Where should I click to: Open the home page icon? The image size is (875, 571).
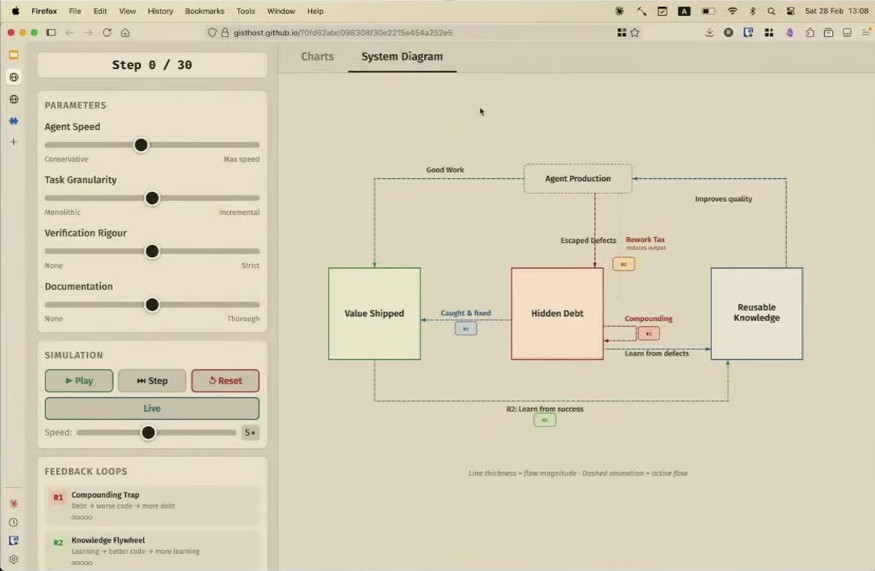[x=125, y=32]
